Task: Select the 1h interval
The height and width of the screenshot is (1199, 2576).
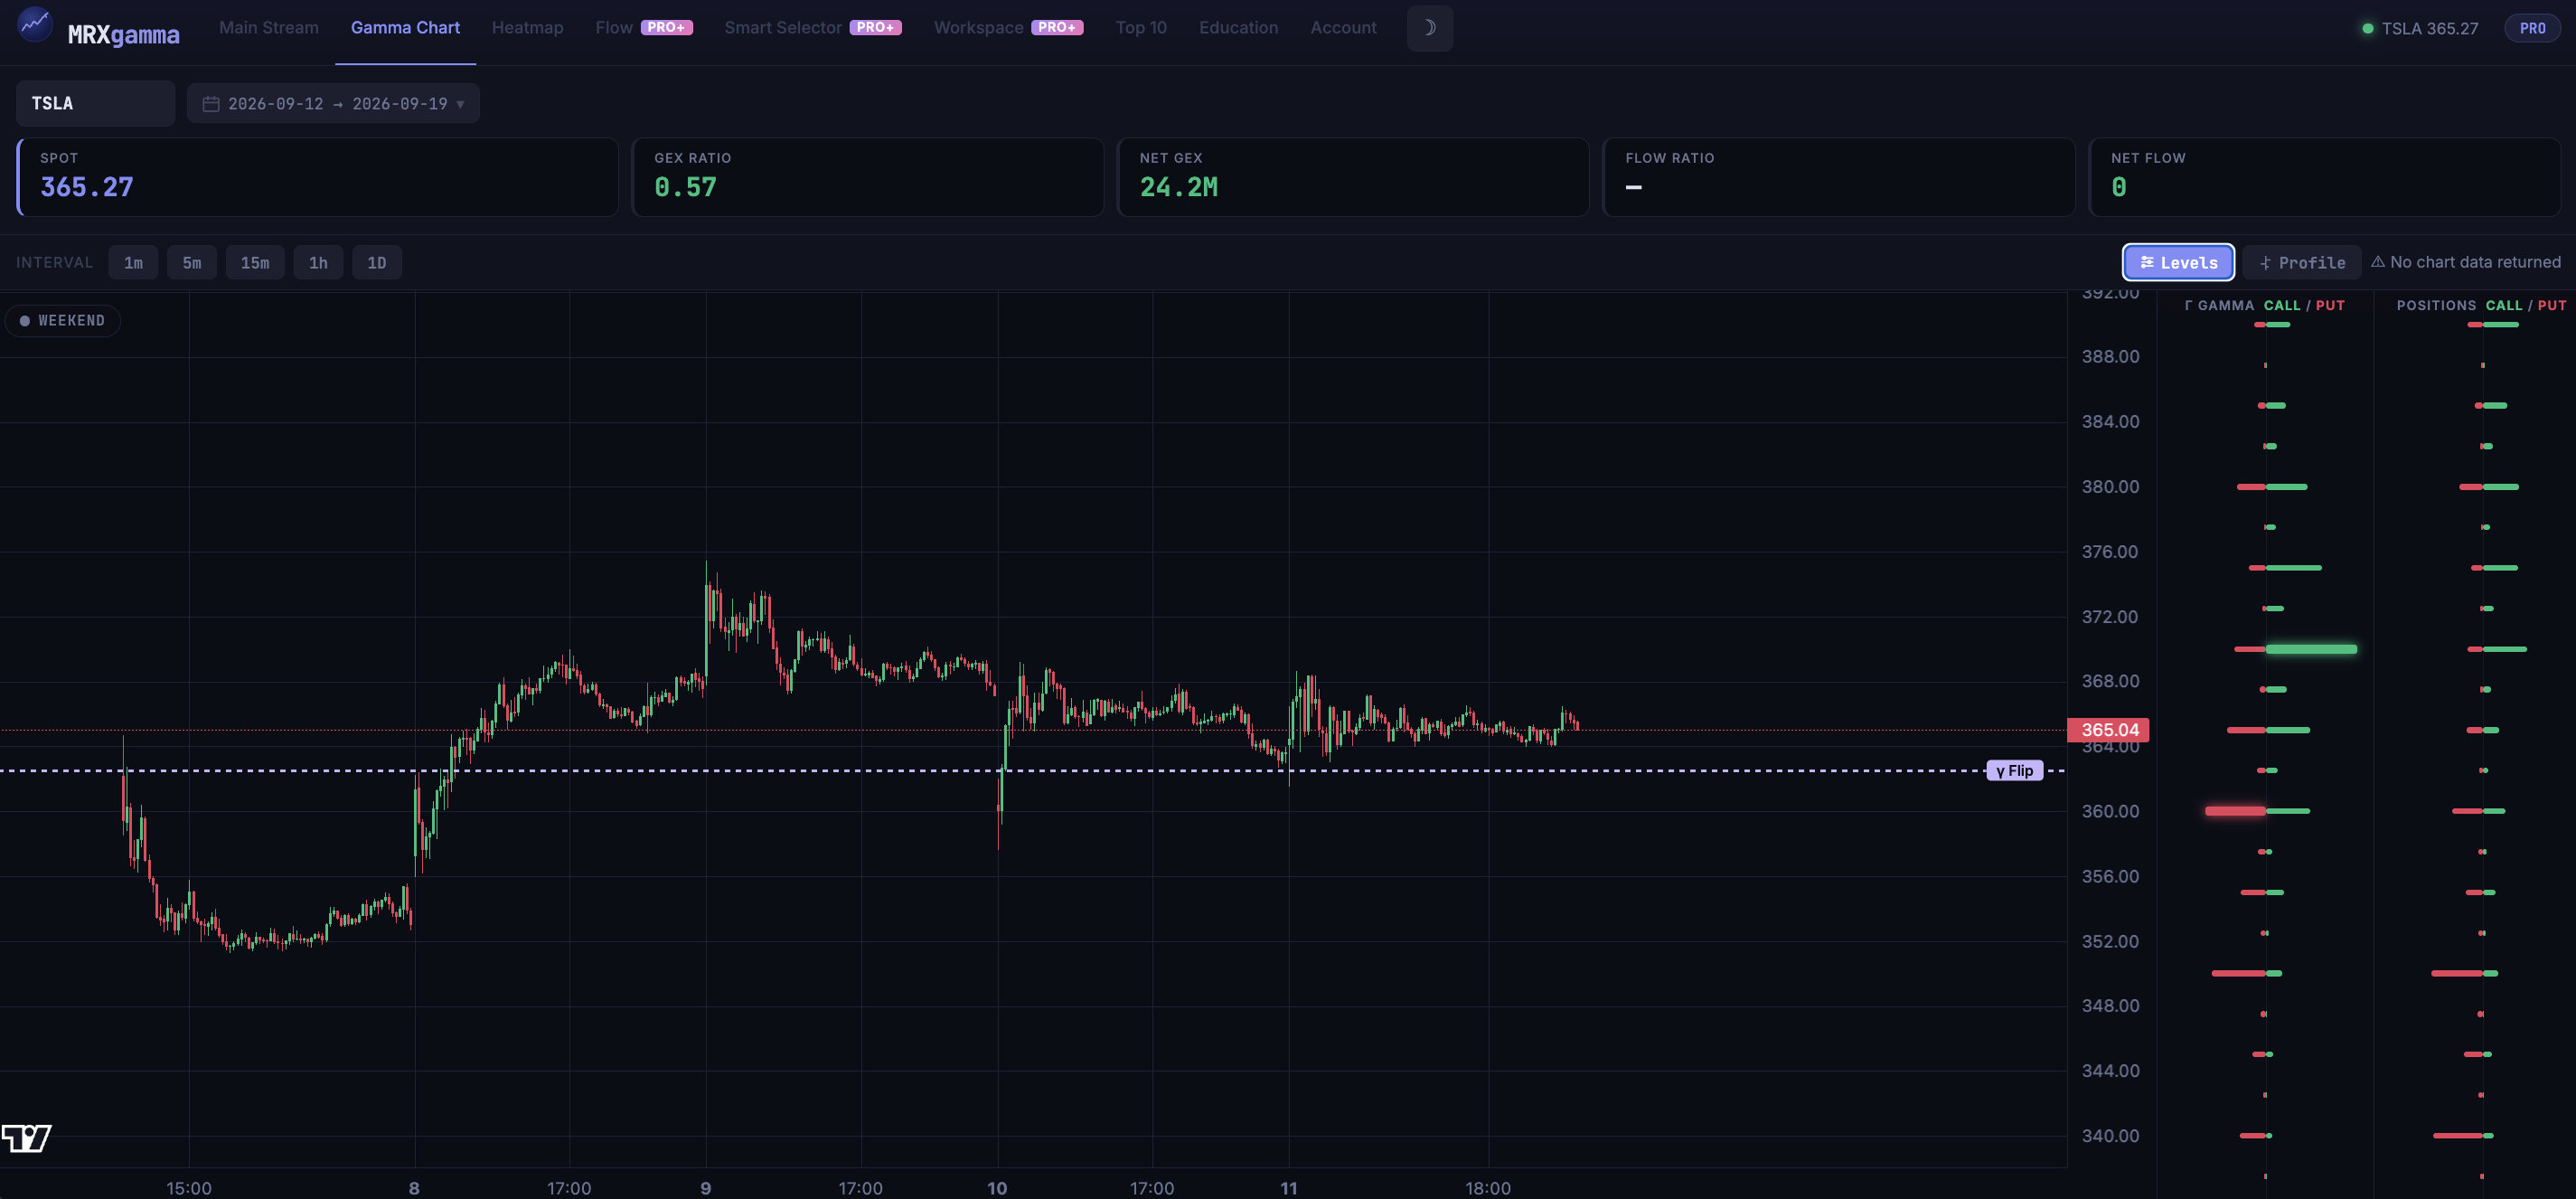Action: point(318,262)
